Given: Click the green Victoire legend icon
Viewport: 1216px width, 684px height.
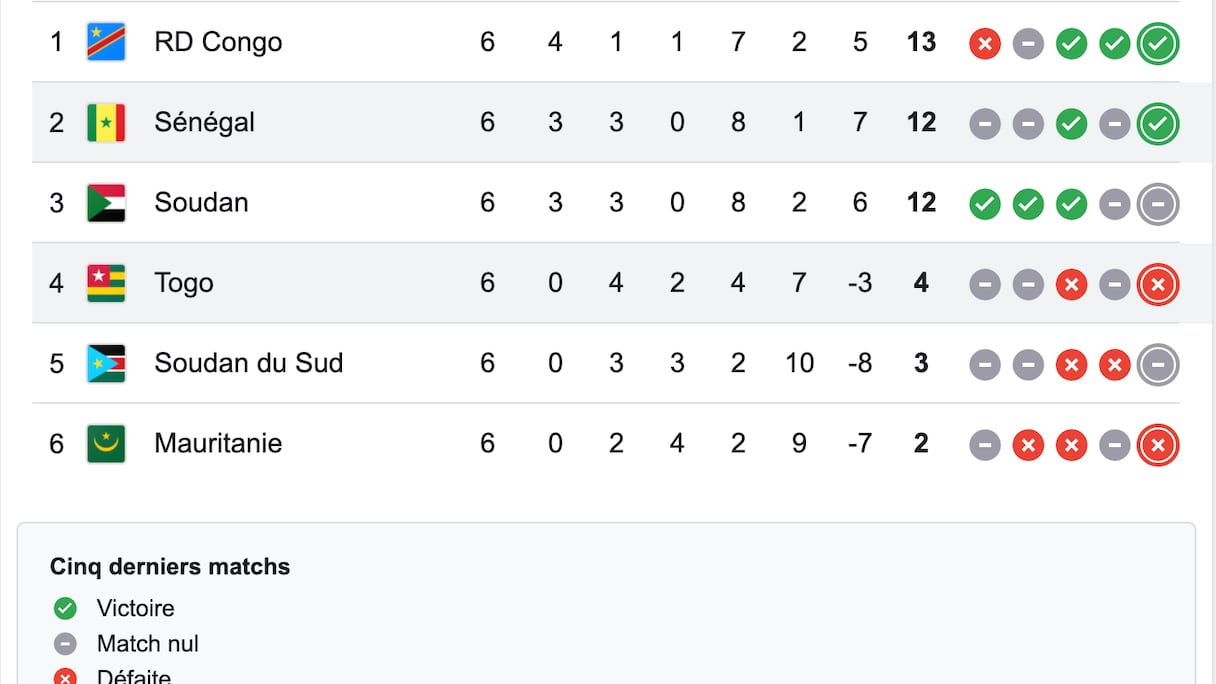Looking at the screenshot, I should coord(65,608).
